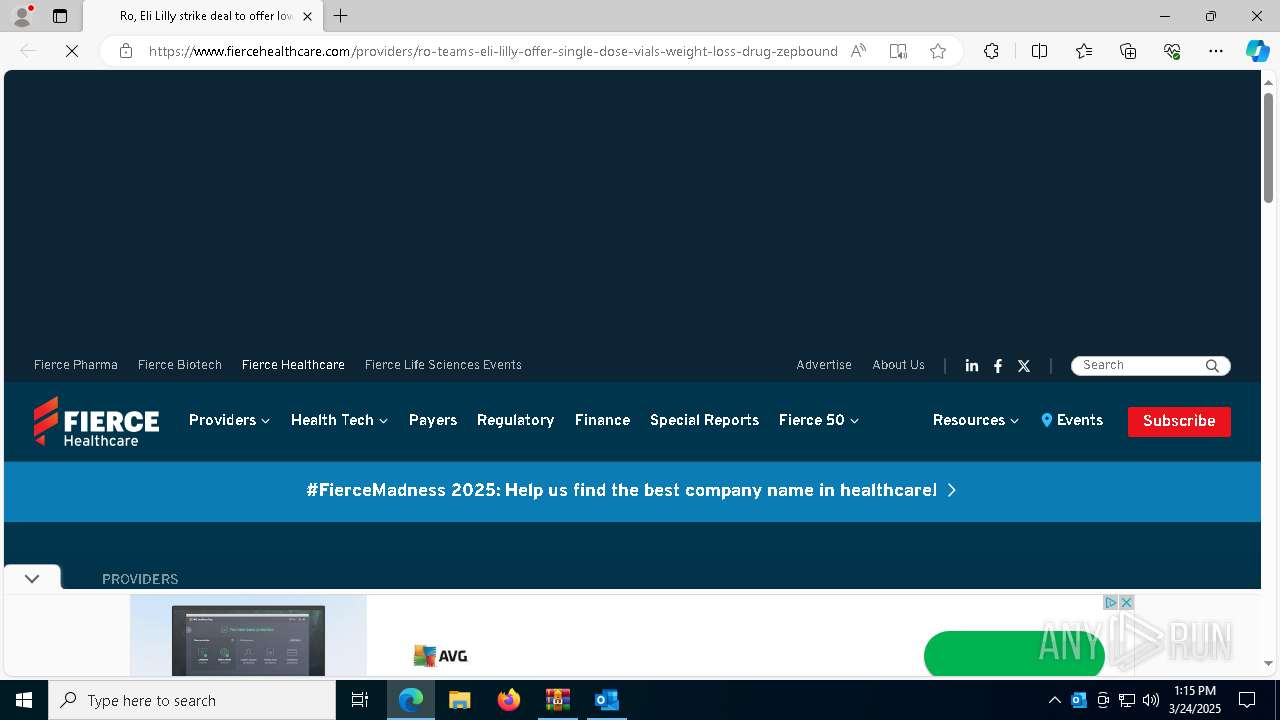Viewport: 1280px width, 720px height.
Task: Open File Explorer from taskbar
Action: tap(460, 700)
